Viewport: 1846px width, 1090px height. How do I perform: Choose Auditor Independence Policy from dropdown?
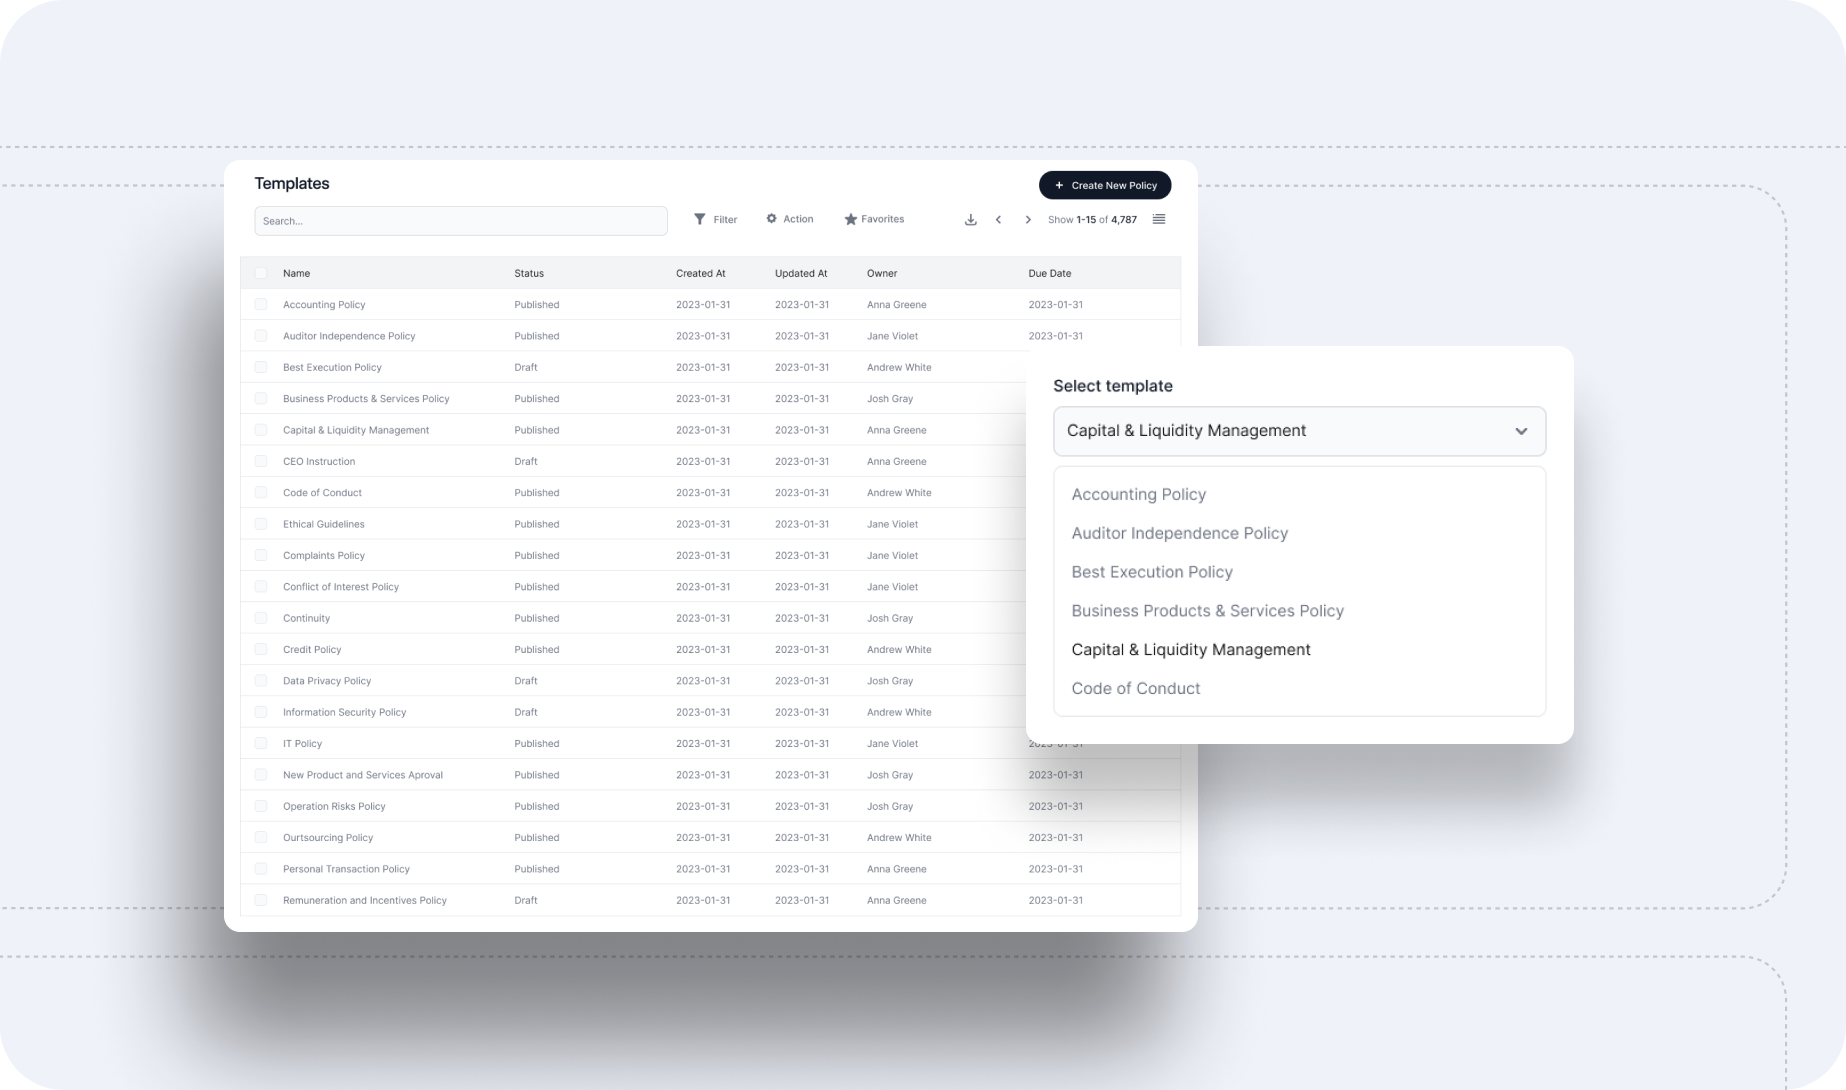(1180, 533)
